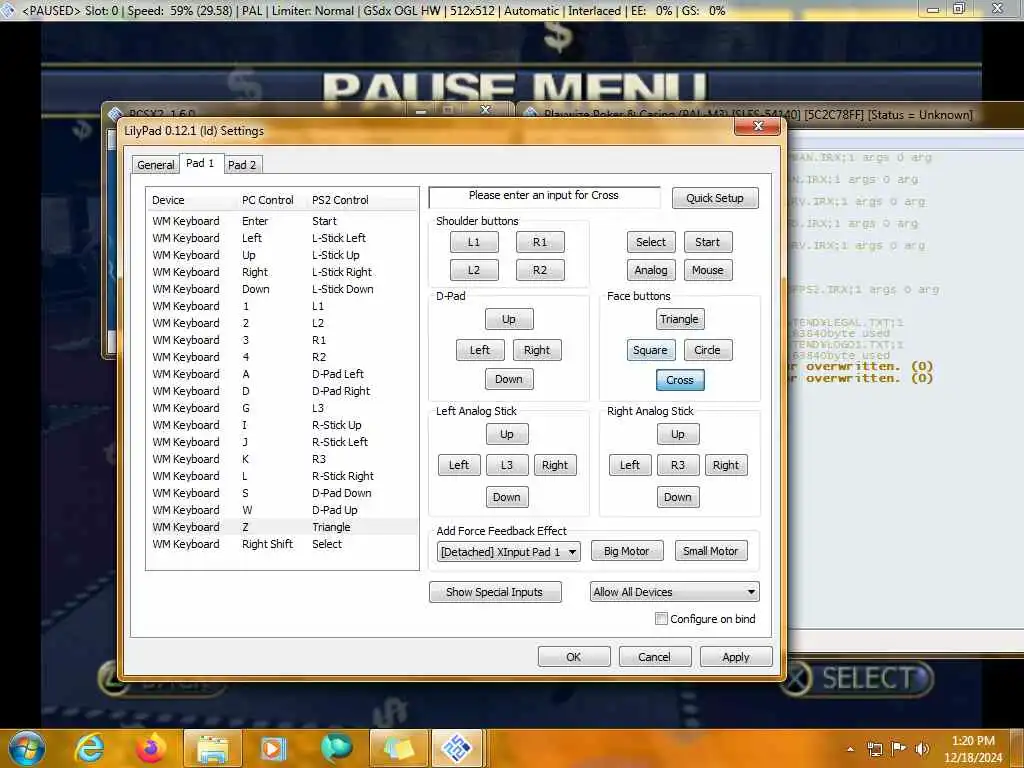Screen dimensions: 1024x768
Task: Select the K to R3 binding row
Action: 282,459
